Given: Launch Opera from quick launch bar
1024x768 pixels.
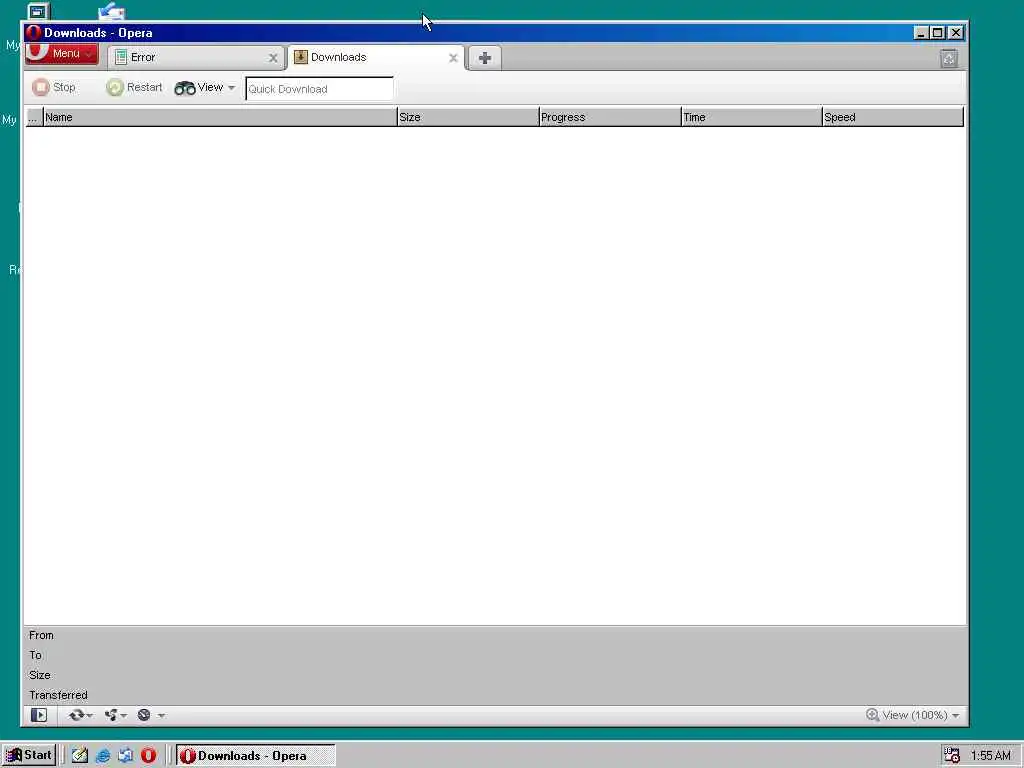Looking at the screenshot, I should pyautogui.click(x=149, y=756).
